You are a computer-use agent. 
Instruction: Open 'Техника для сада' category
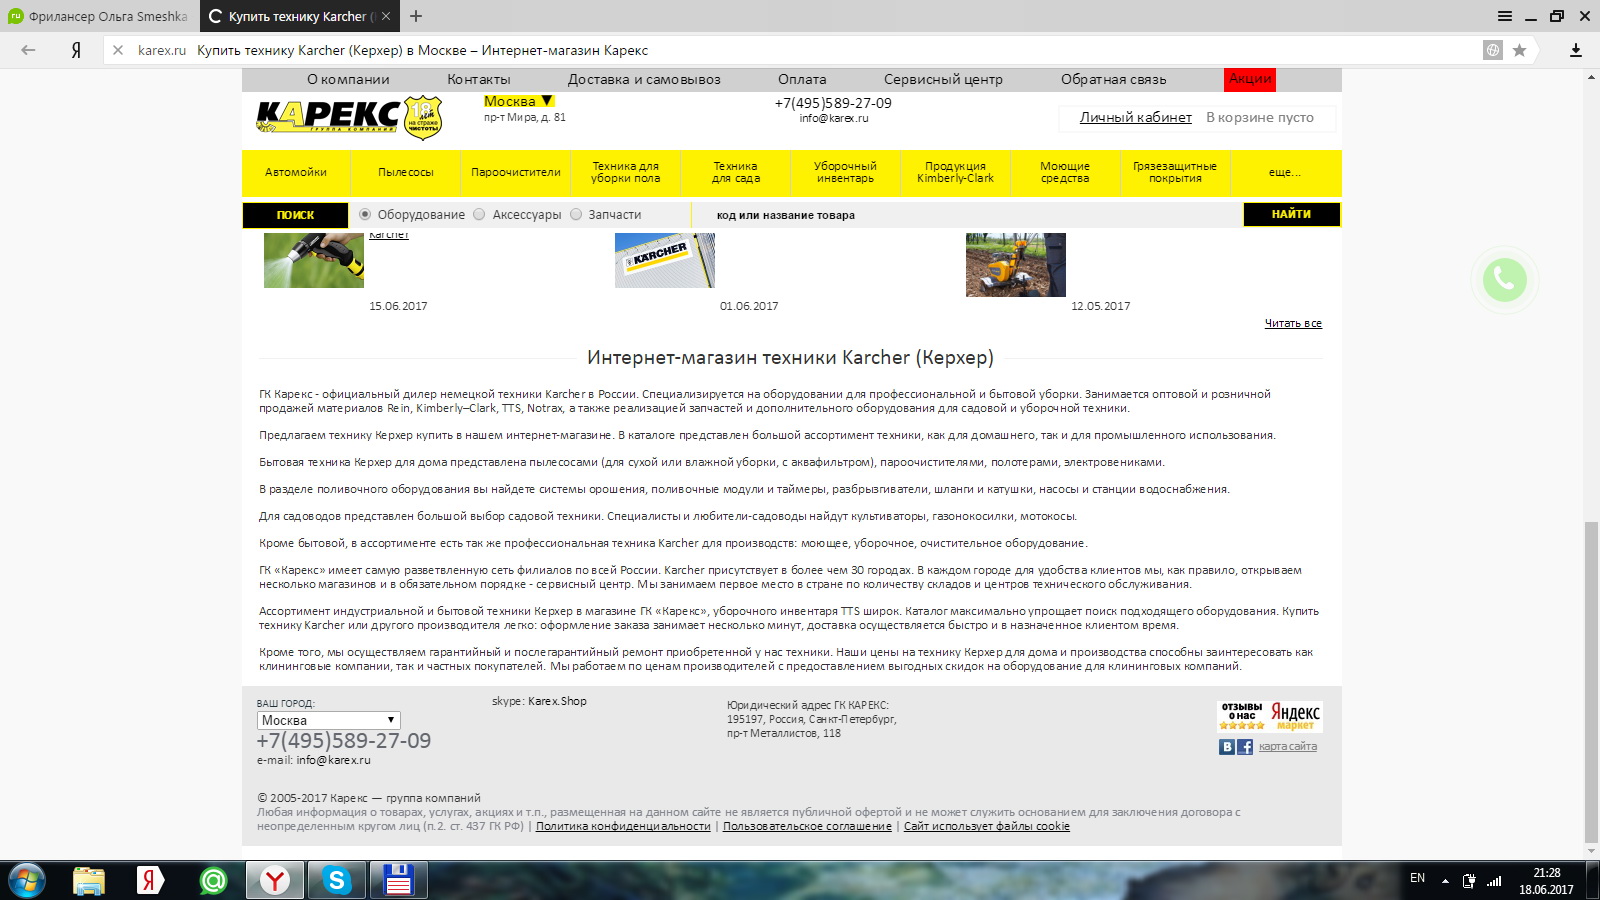tap(736, 172)
